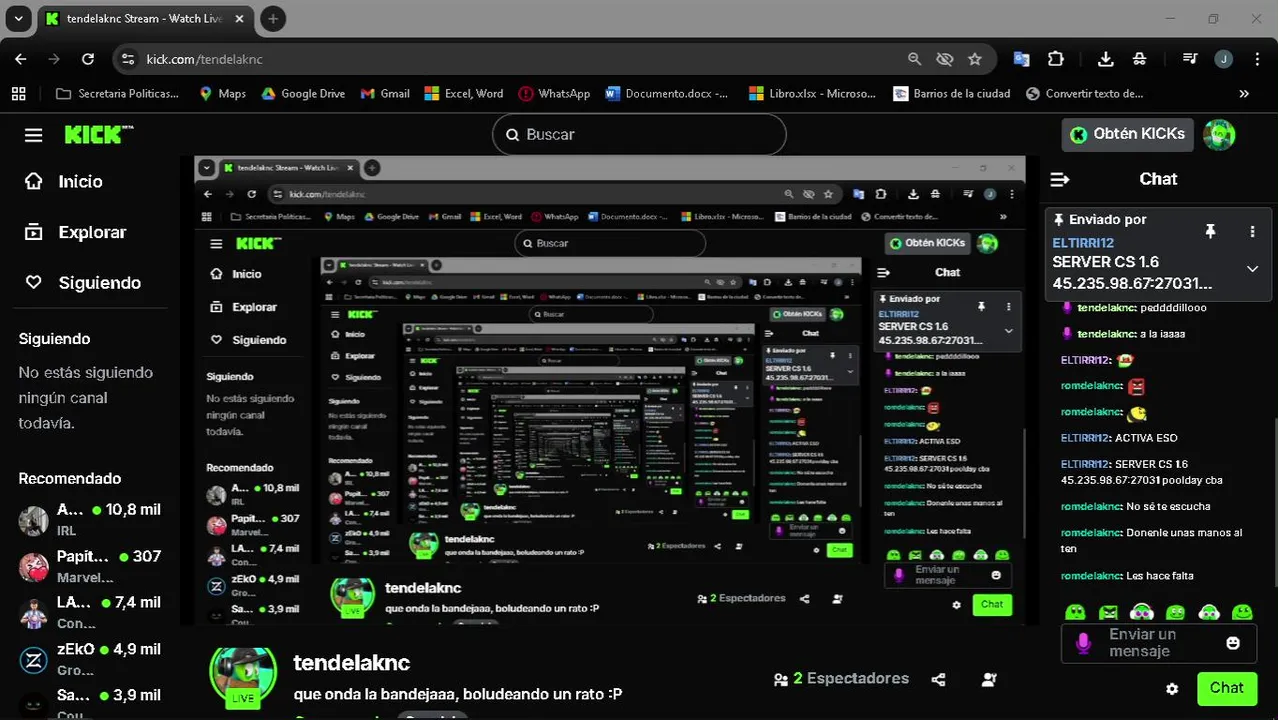Open the emoji picker in message box
Screen dimensions: 1278x720
point(1233,643)
